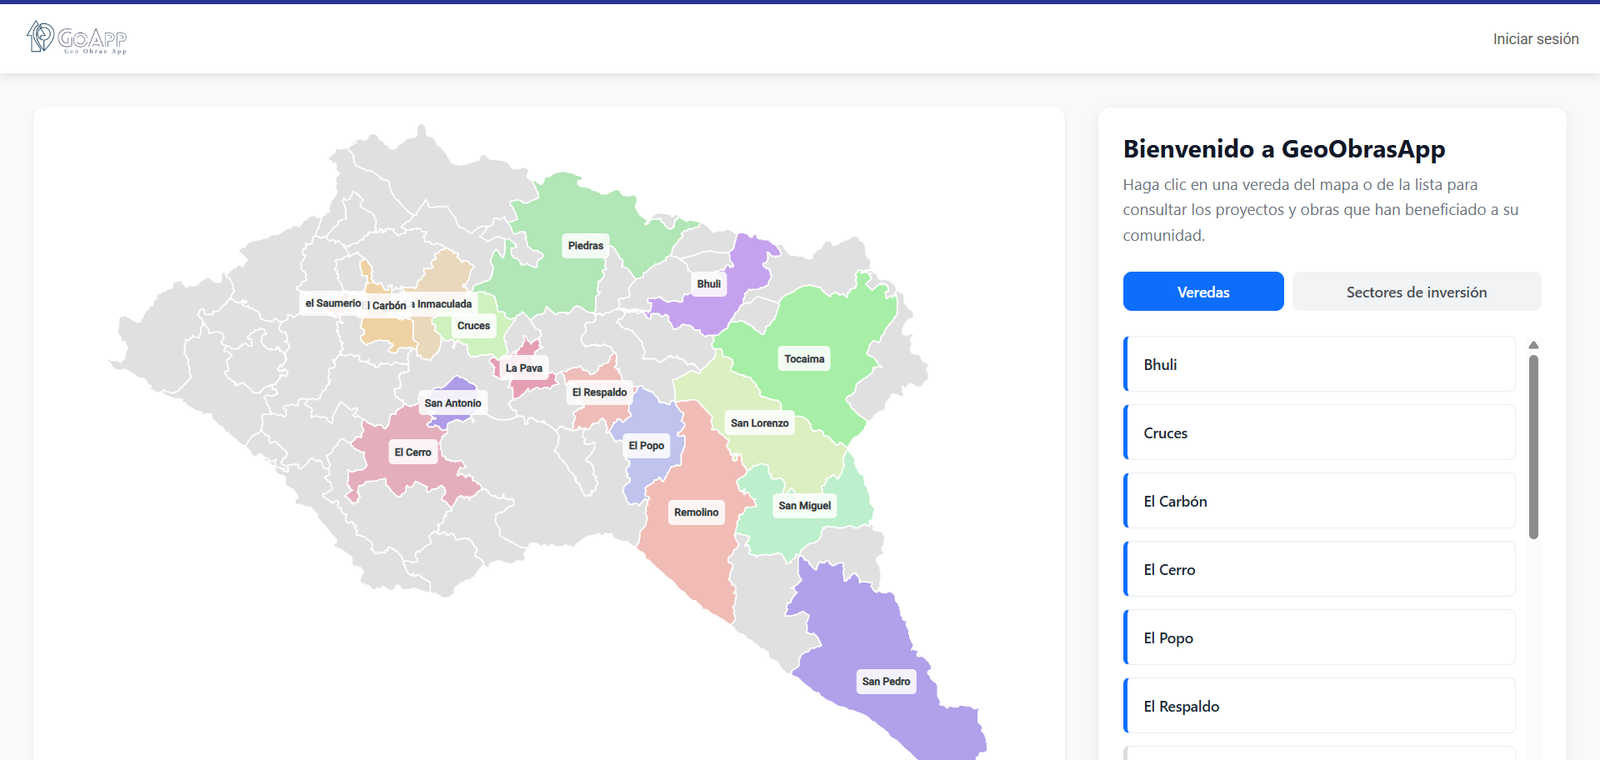The image size is (1600, 760).
Task: Open El Popo list entry
Action: [x=1319, y=638]
